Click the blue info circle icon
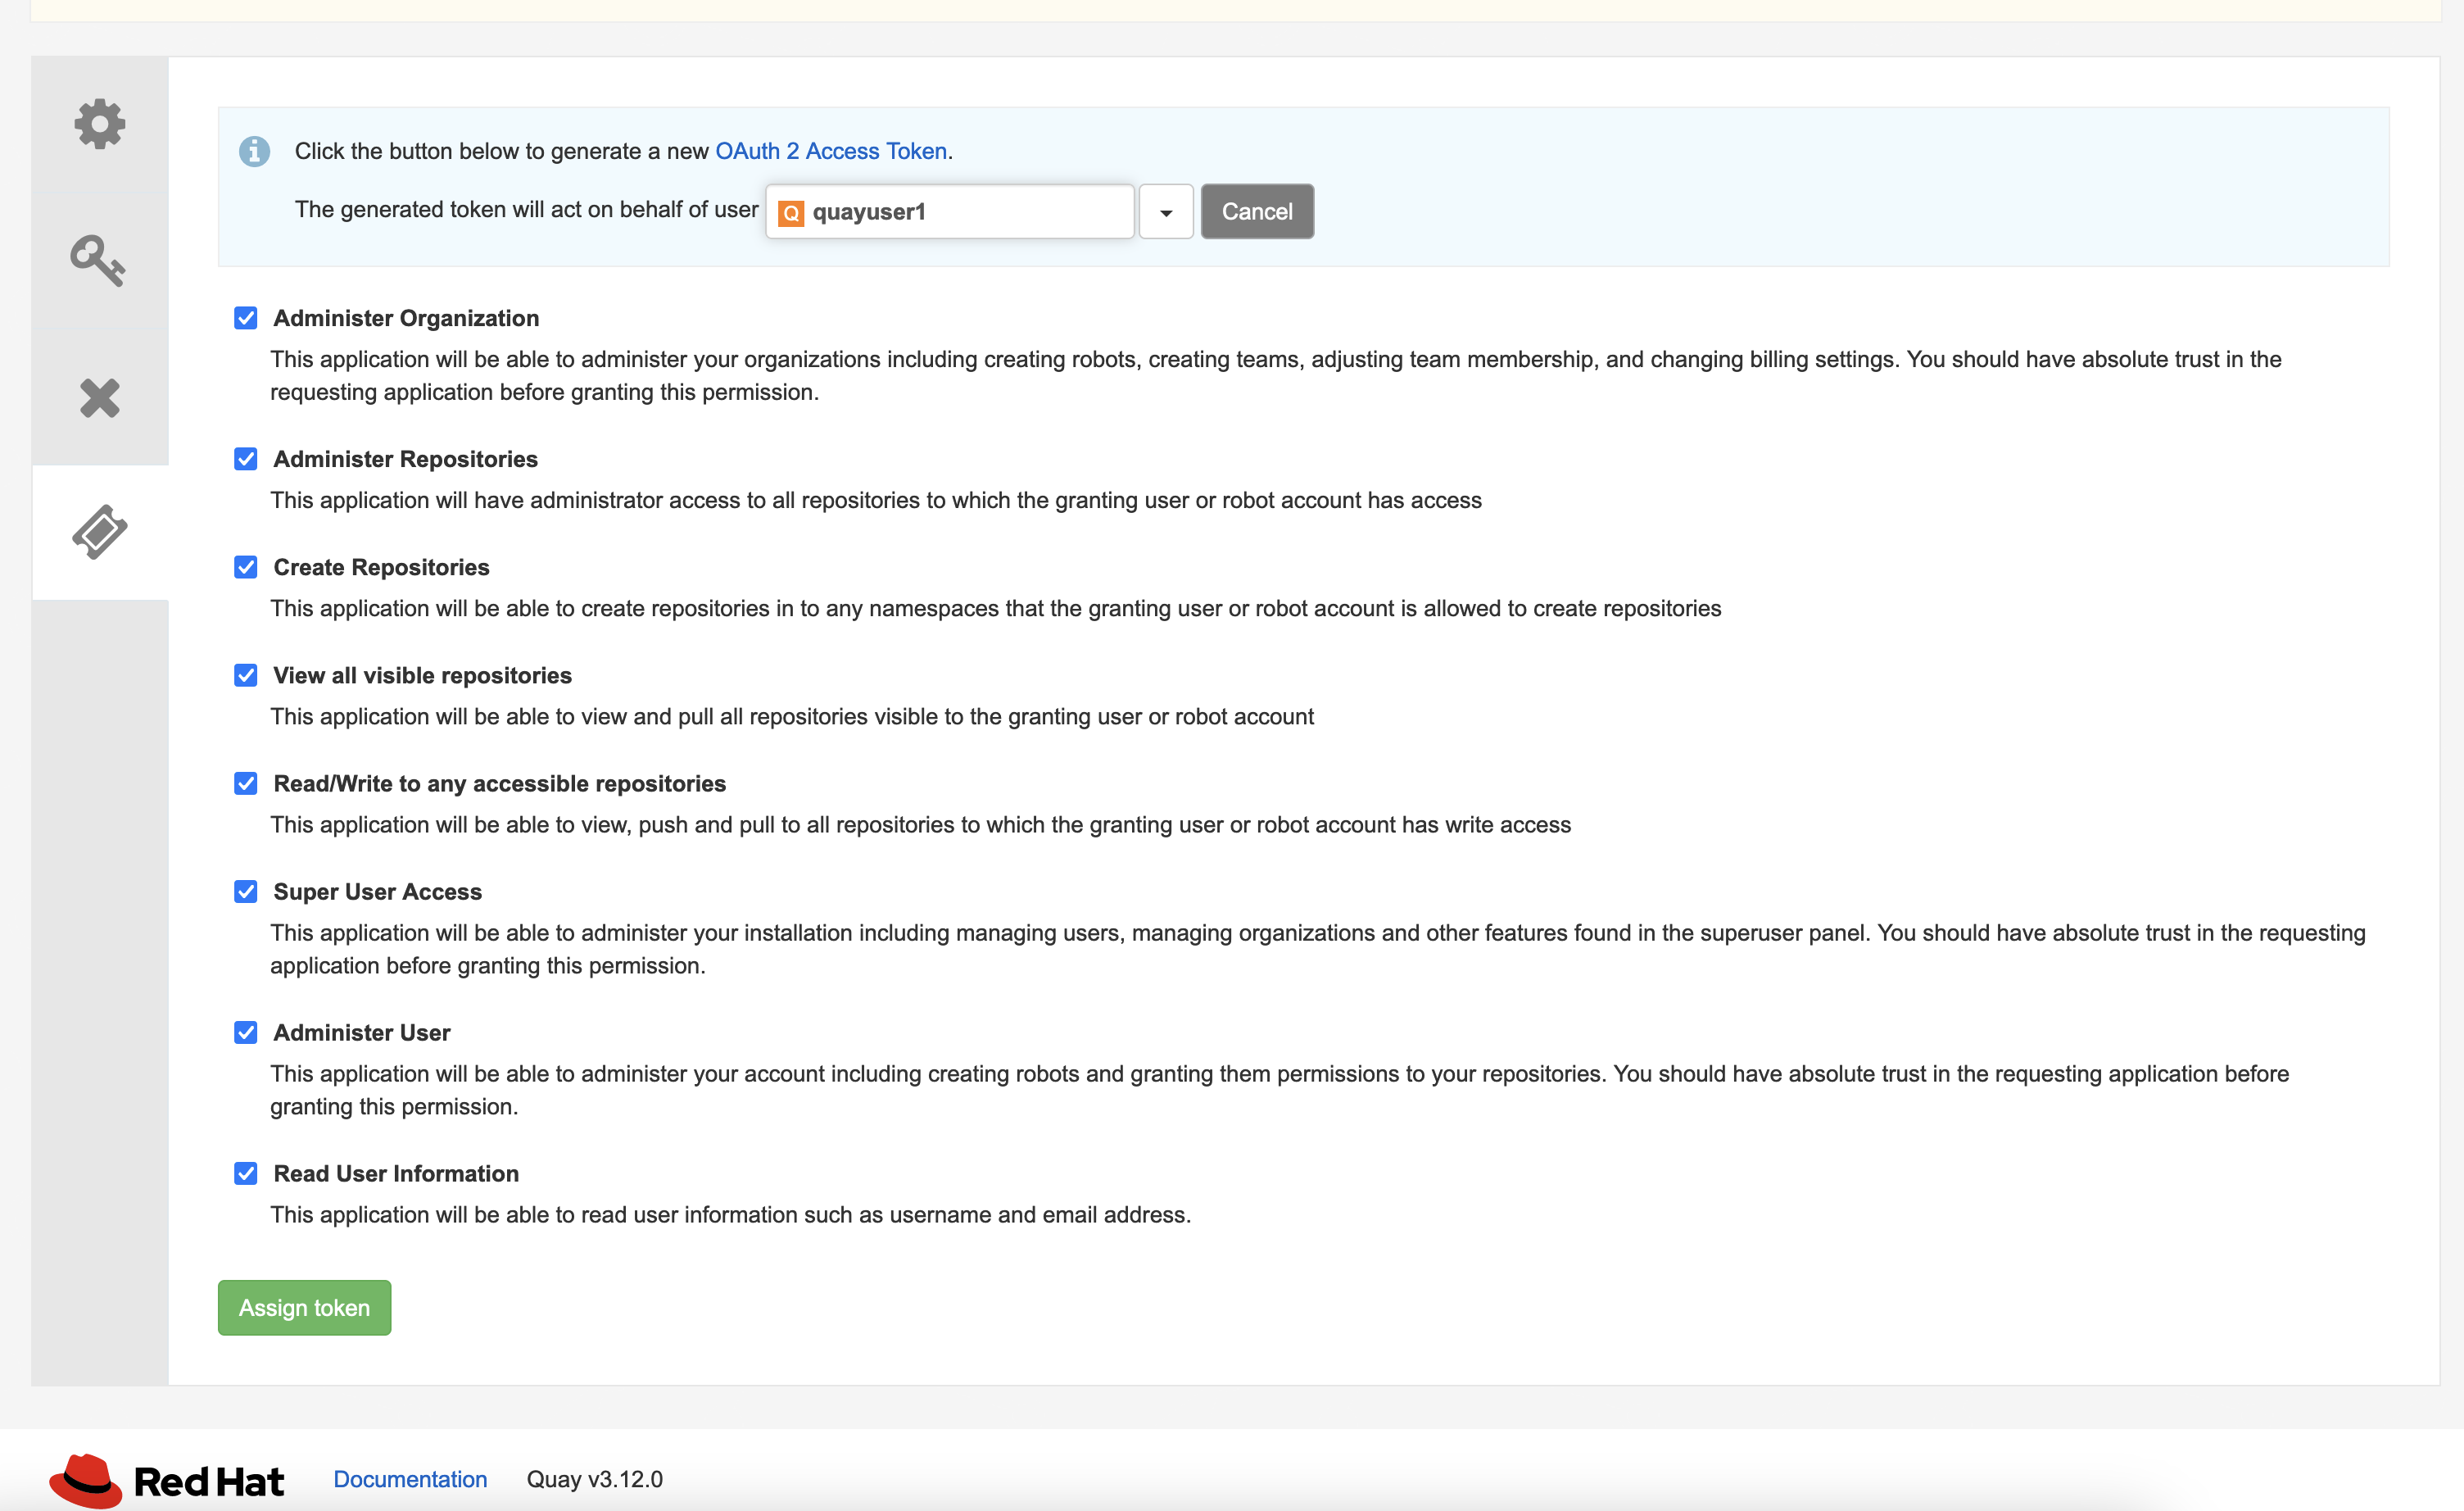This screenshot has height=1511, width=2464. pos(254,152)
